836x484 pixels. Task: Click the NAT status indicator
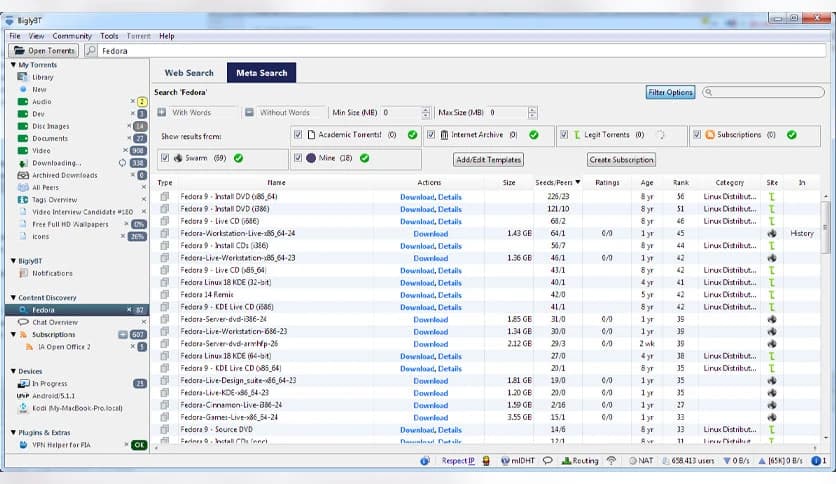click(639, 461)
